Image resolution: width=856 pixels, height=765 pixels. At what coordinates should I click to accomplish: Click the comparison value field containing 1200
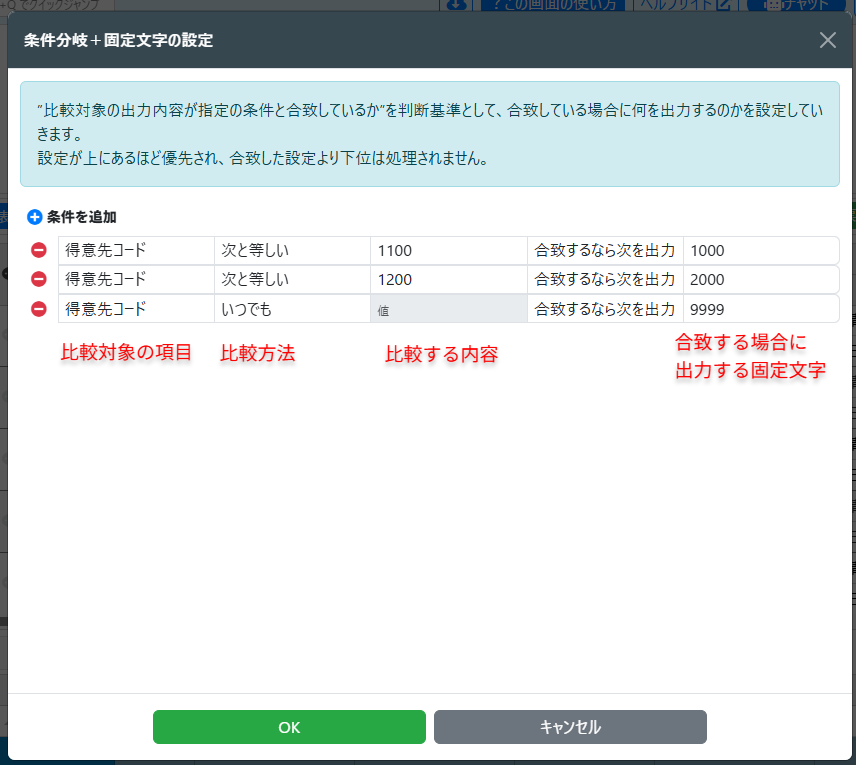coord(448,280)
